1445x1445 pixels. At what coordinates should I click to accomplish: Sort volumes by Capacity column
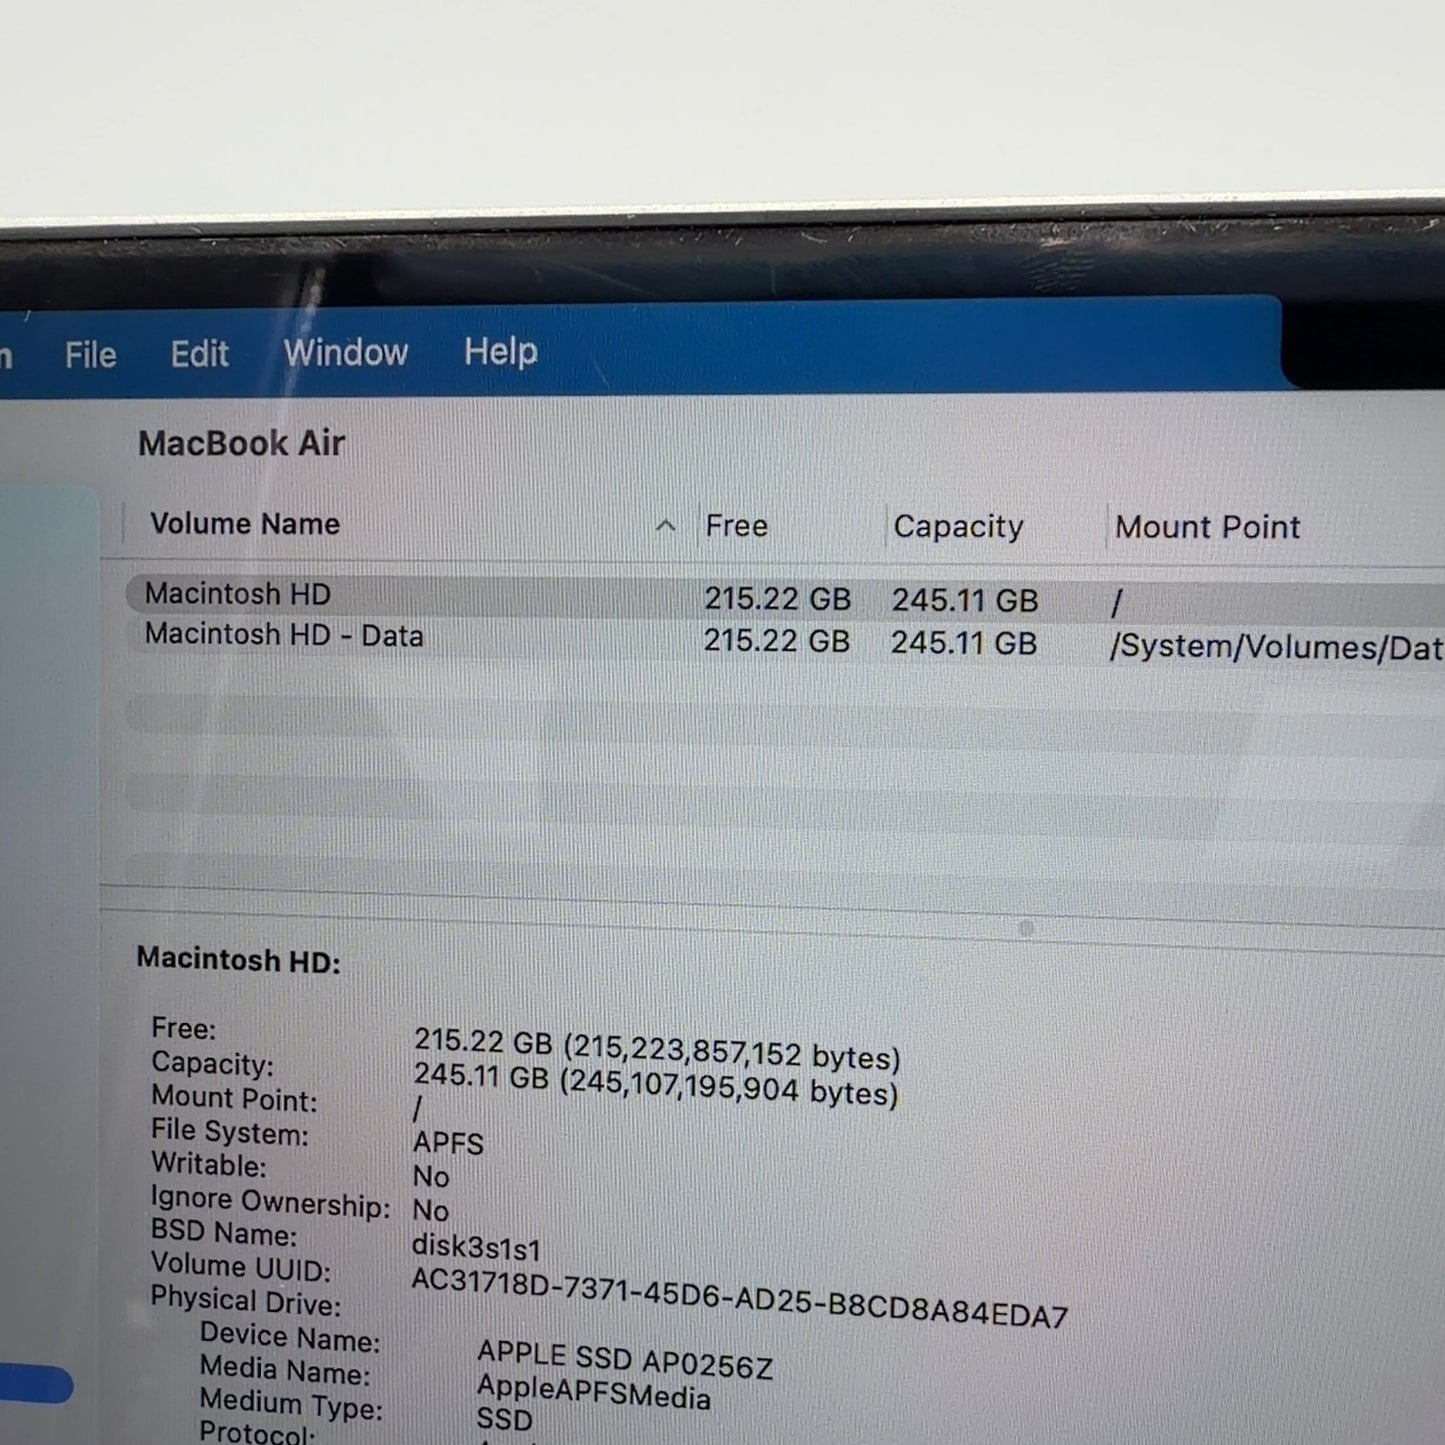[x=958, y=527]
